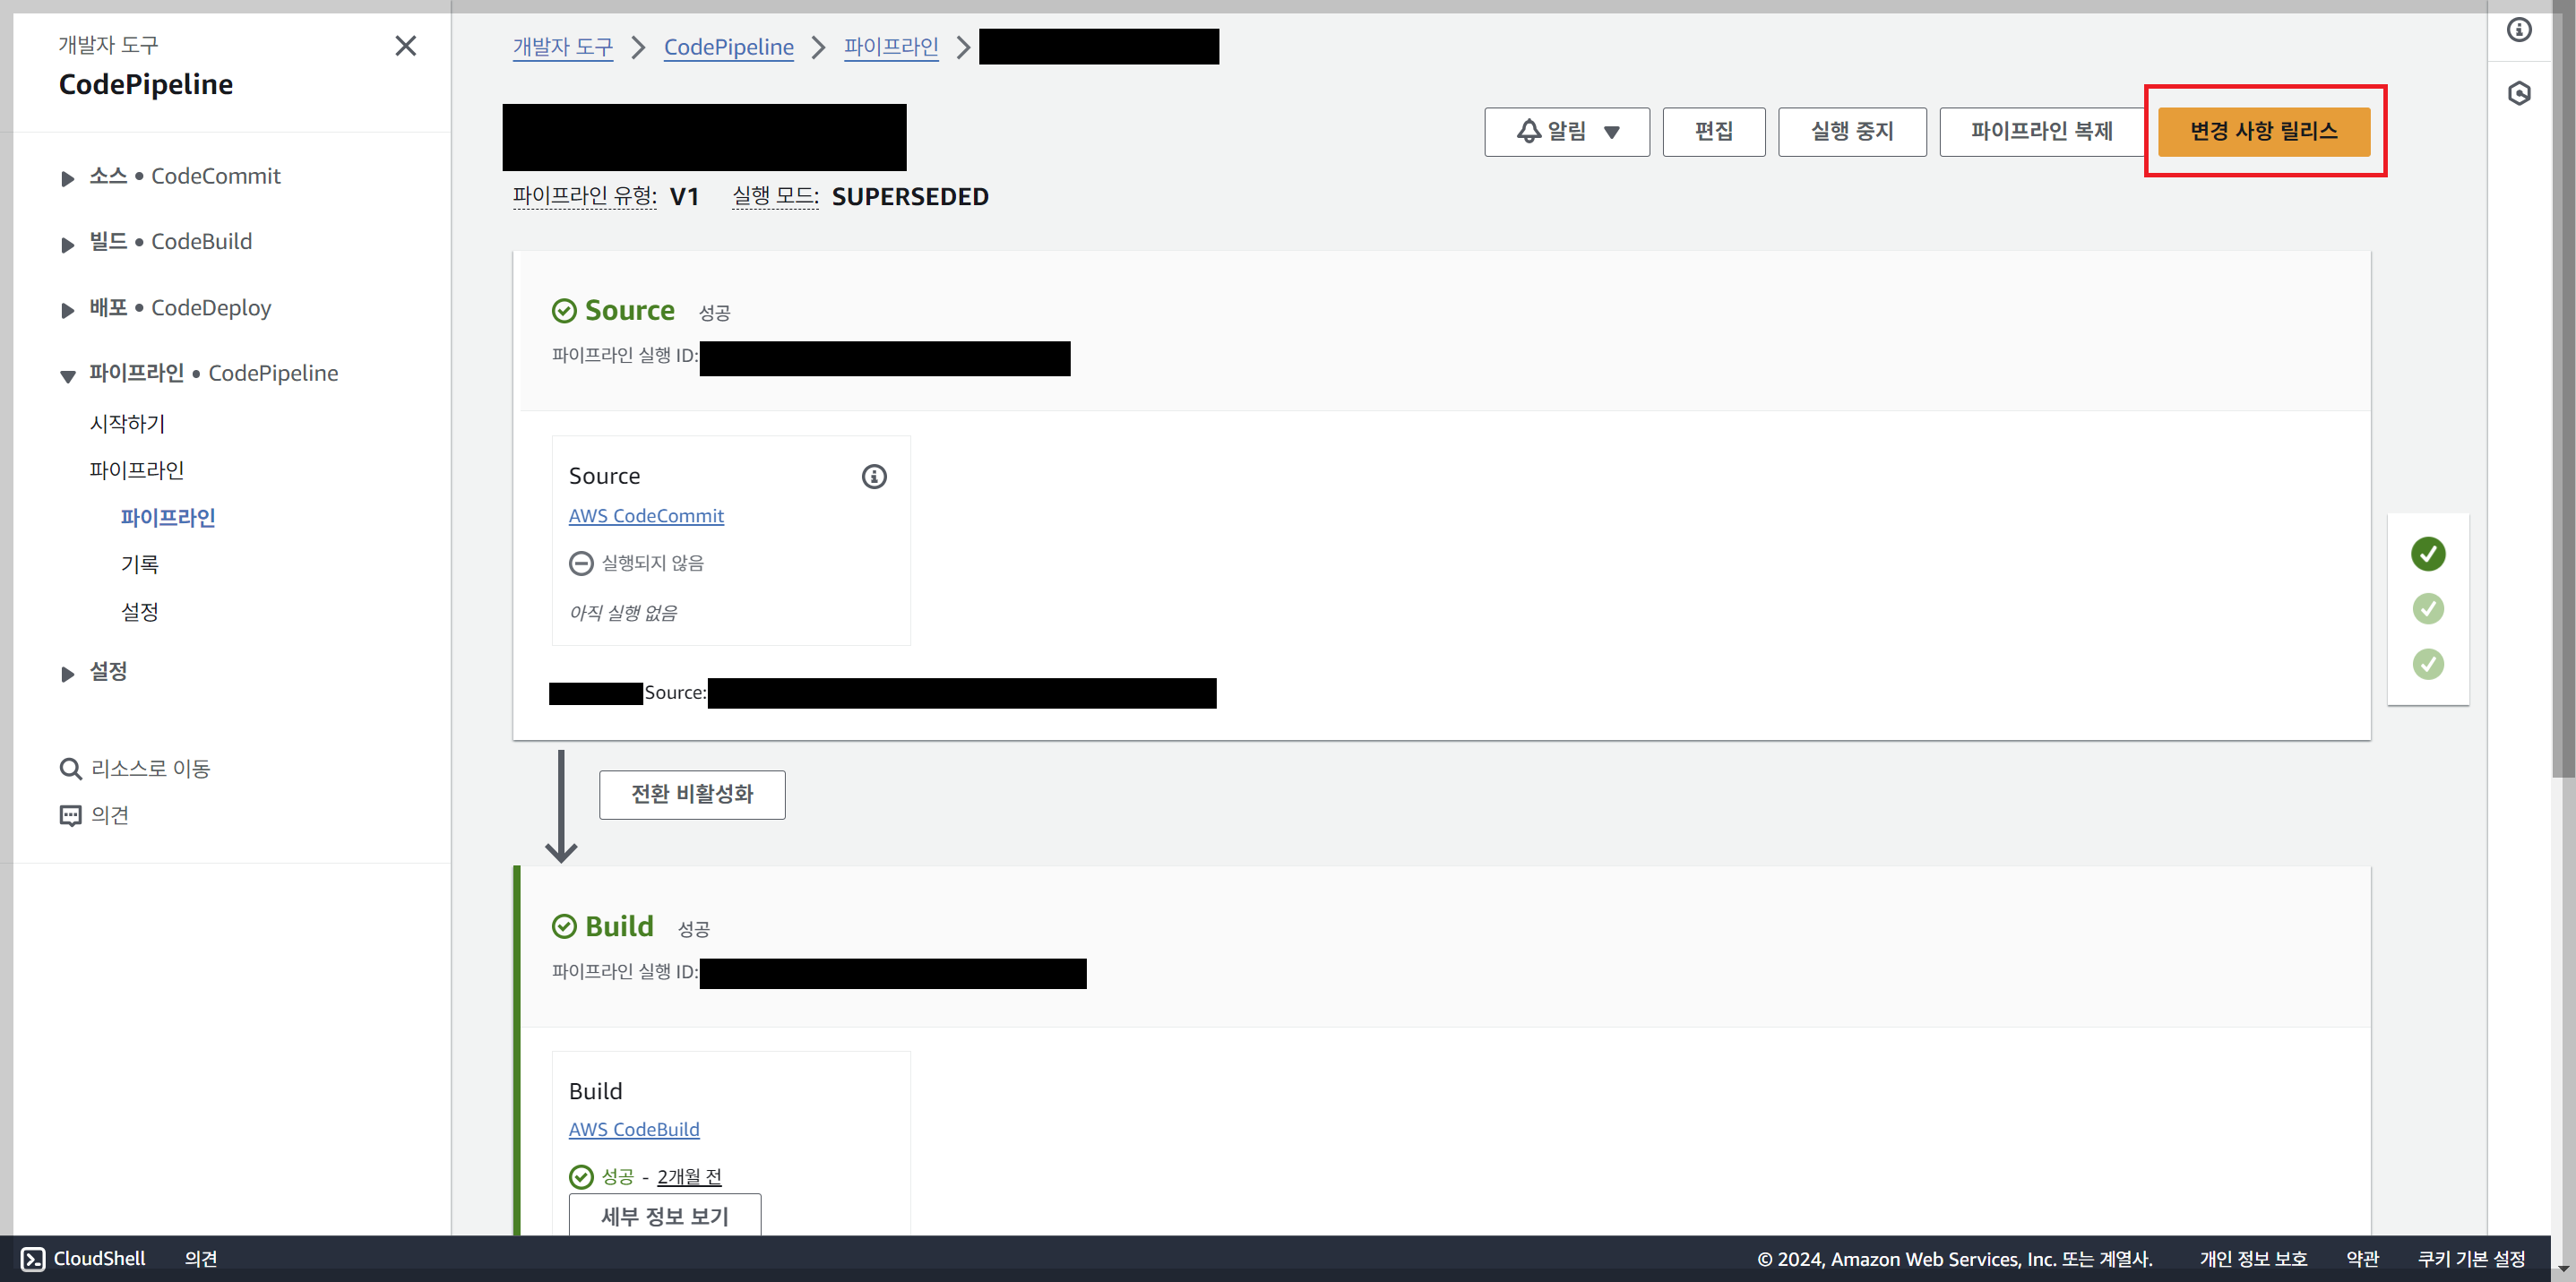Click the info icon inside the Source action card

pos(874,476)
